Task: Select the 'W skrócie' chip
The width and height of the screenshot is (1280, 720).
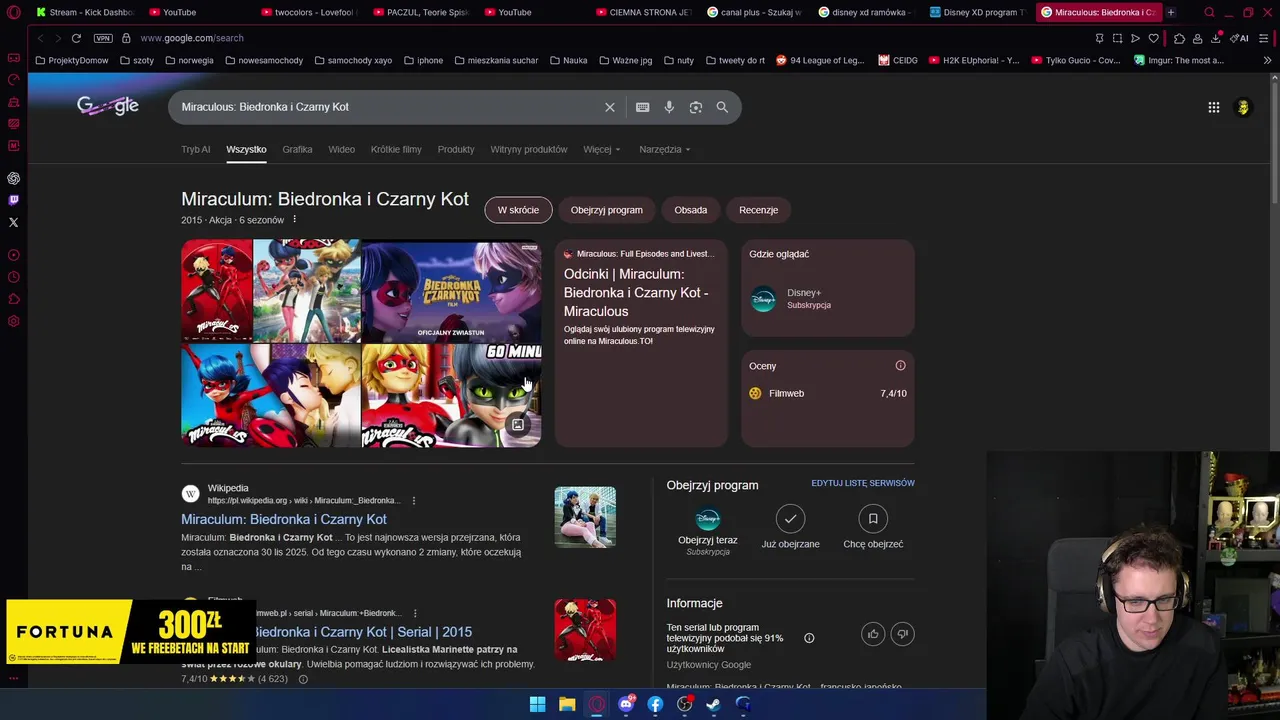Action: [x=518, y=210]
